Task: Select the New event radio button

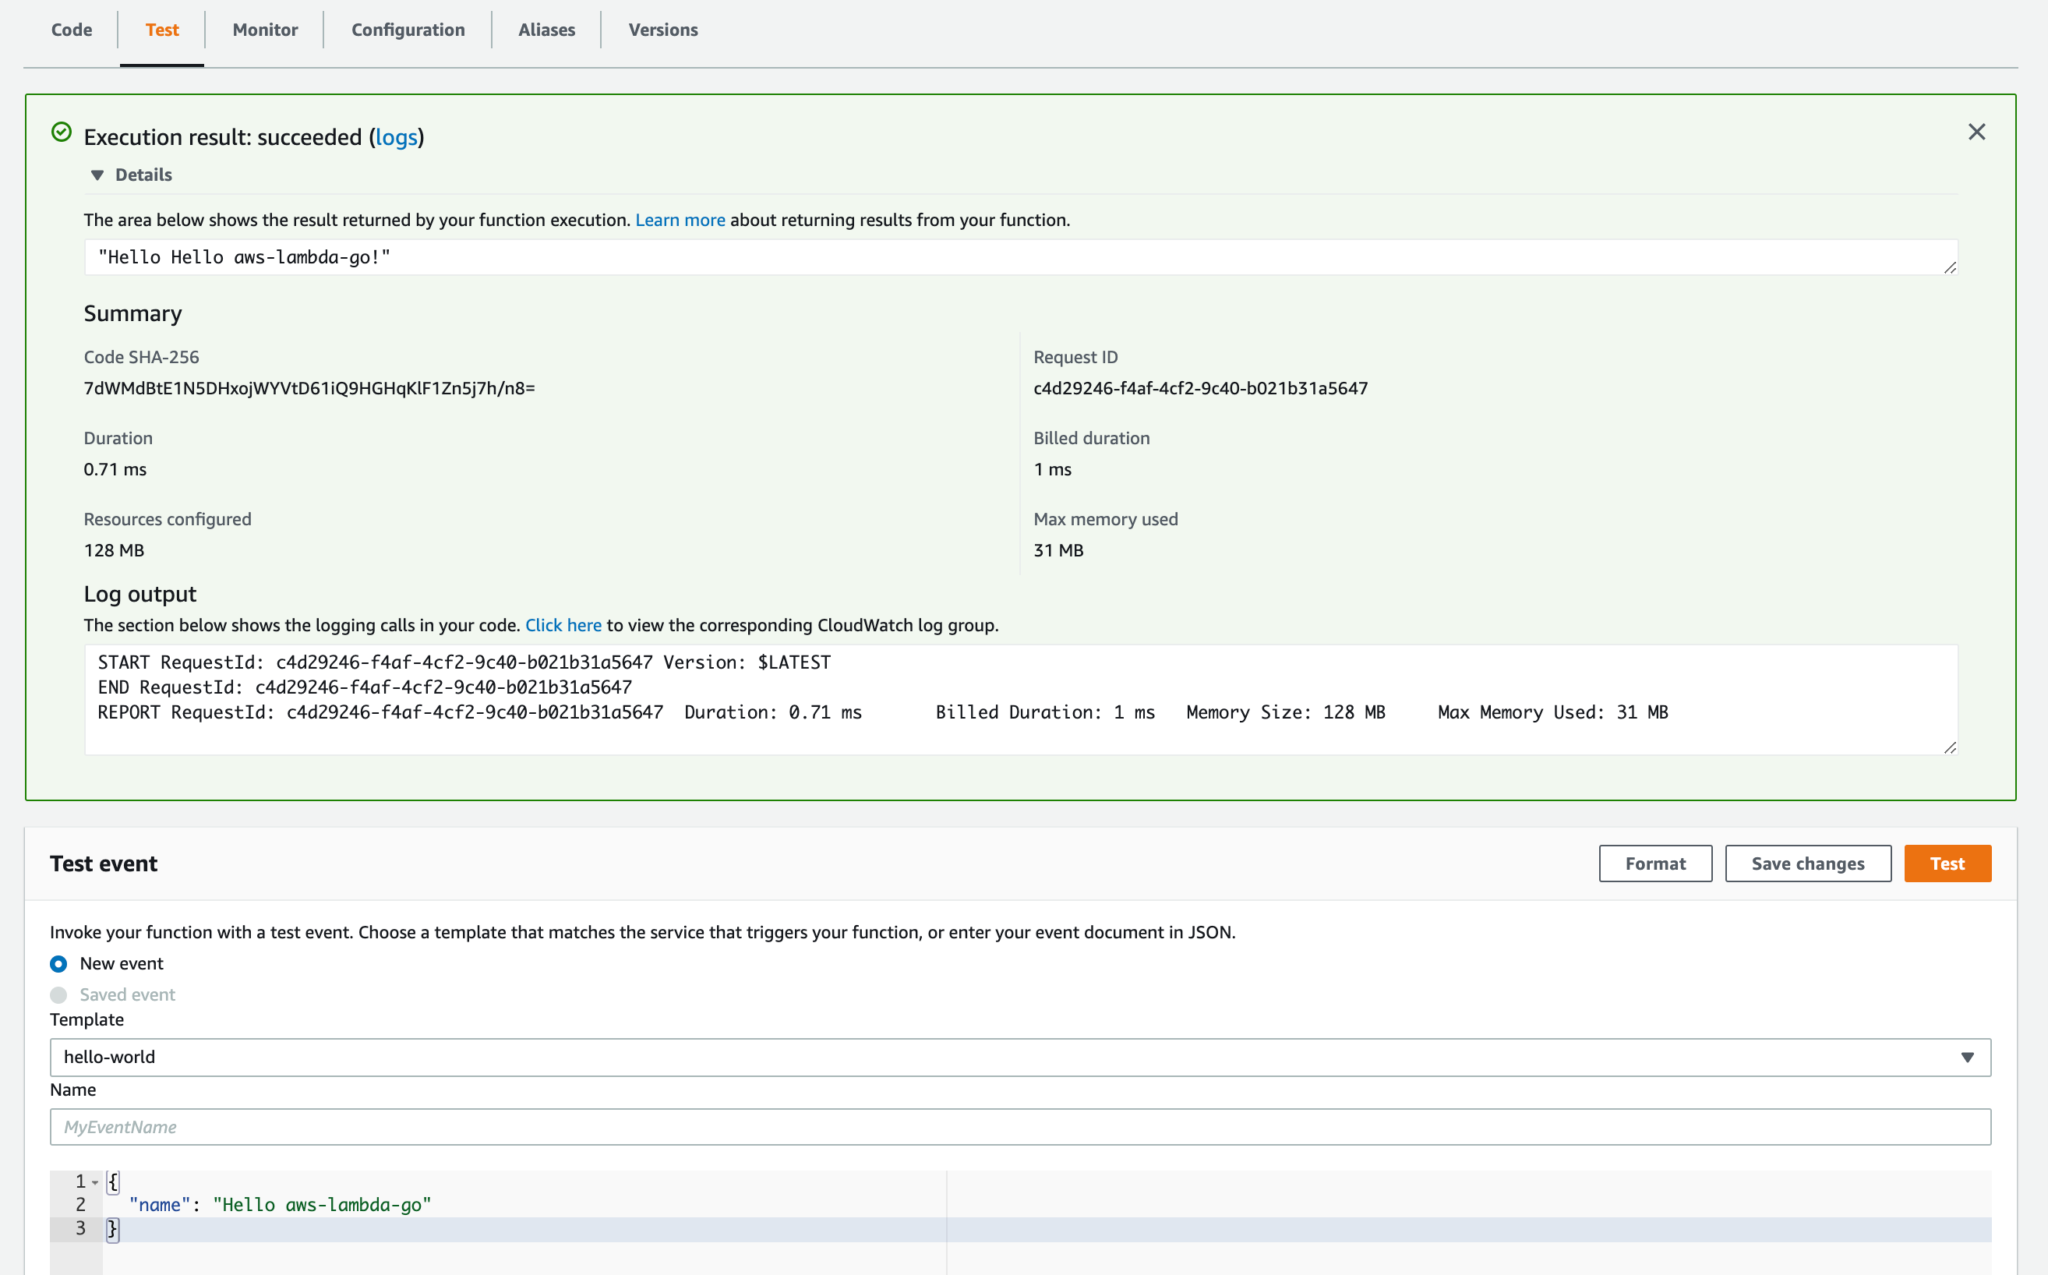Action: [58, 963]
